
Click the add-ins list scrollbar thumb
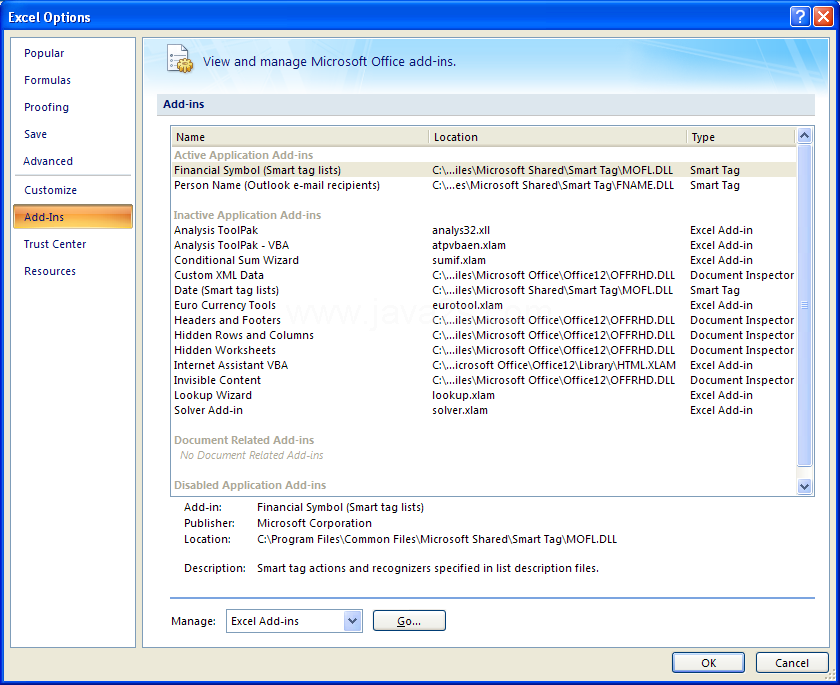(x=804, y=305)
